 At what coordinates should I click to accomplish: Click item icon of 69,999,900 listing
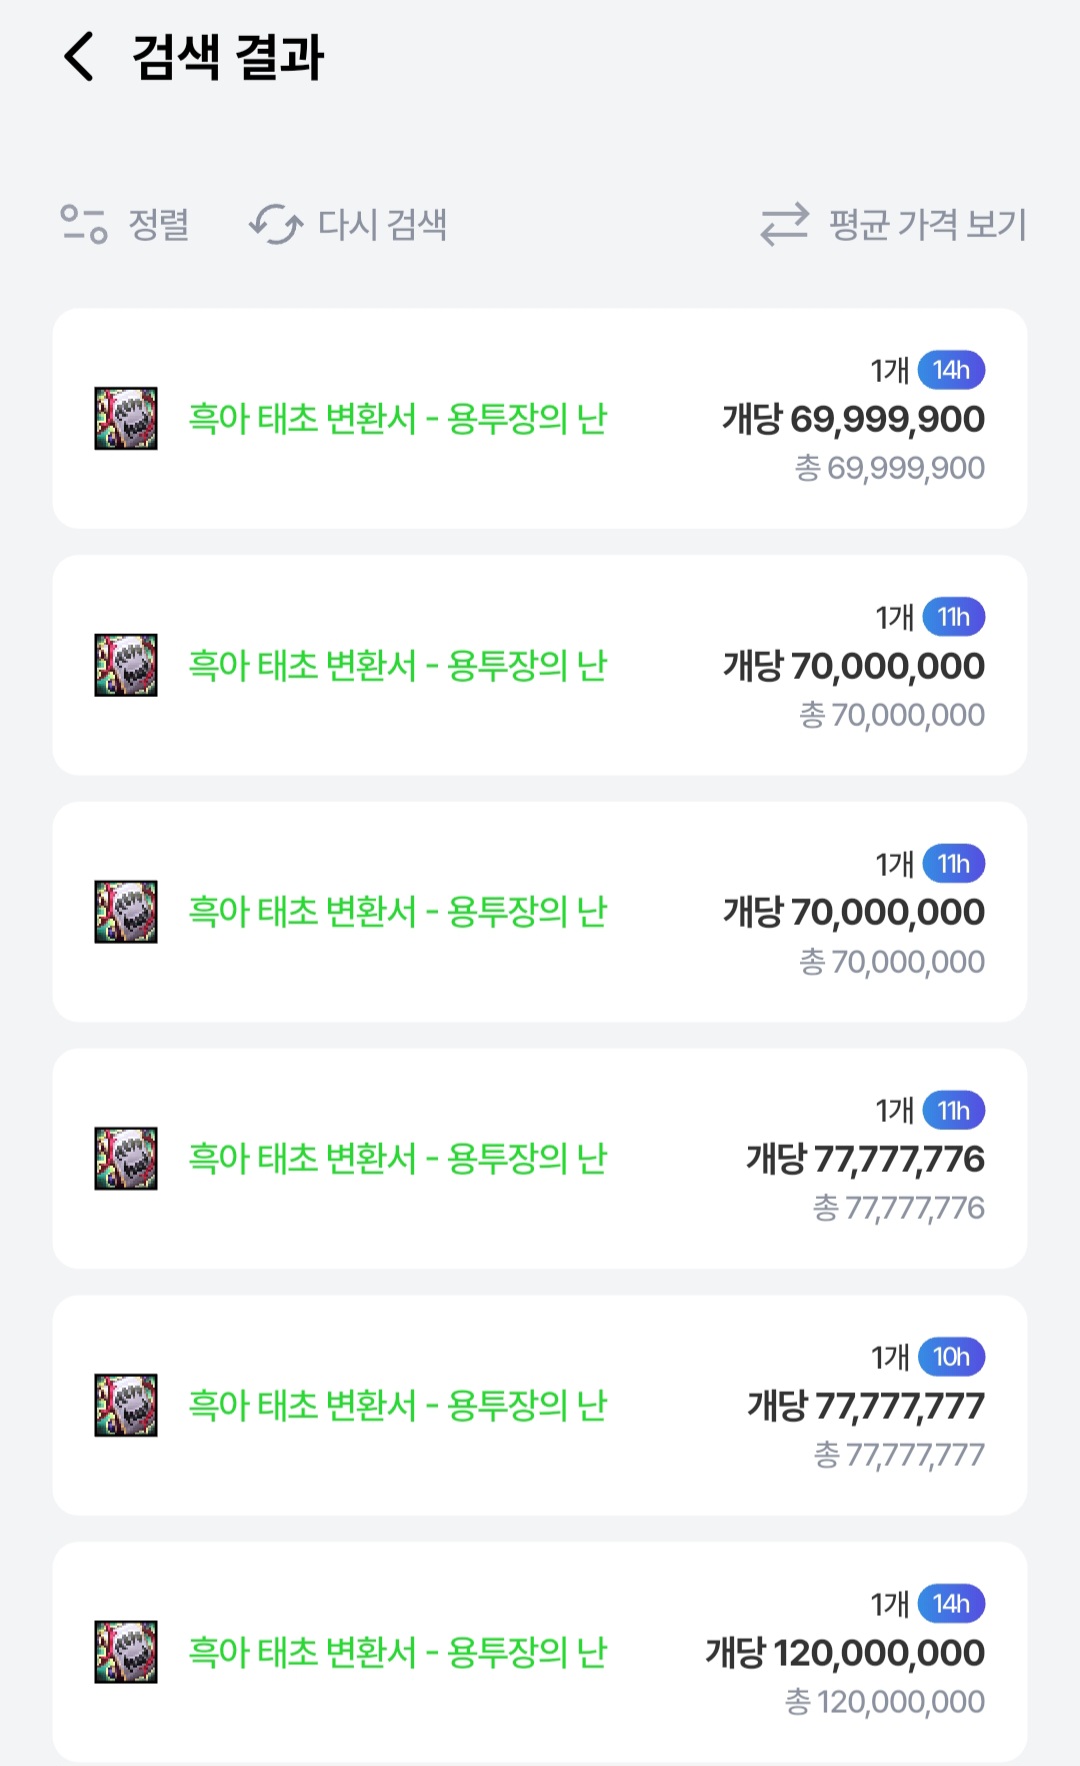click(126, 418)
